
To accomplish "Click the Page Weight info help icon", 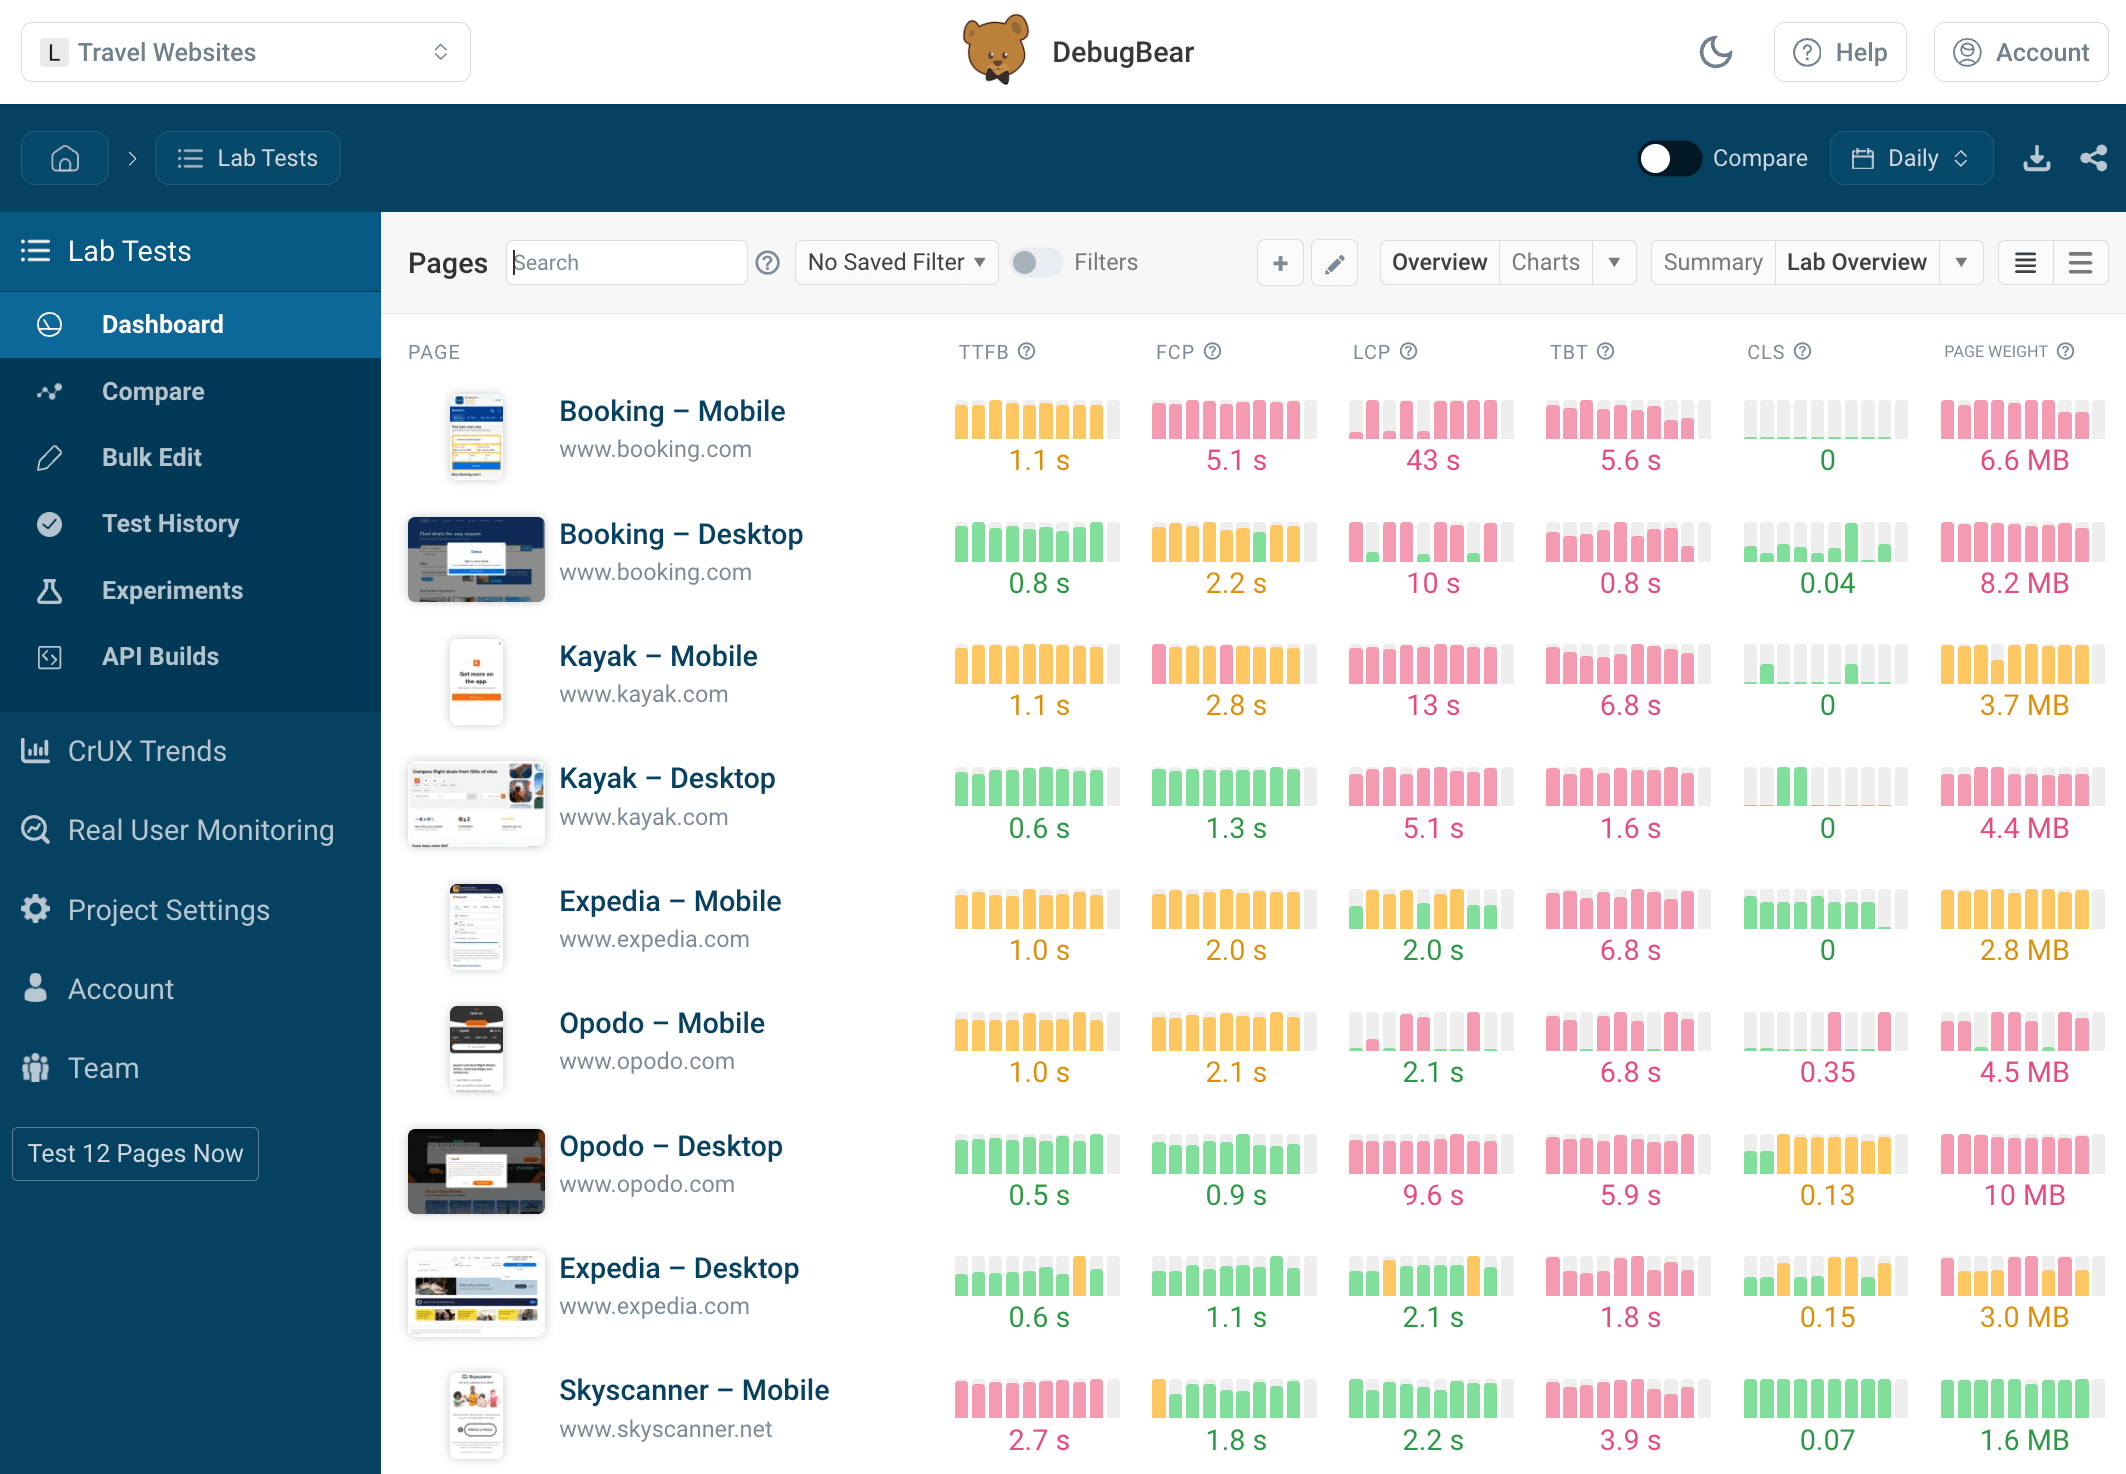I will coord(2066,351).
